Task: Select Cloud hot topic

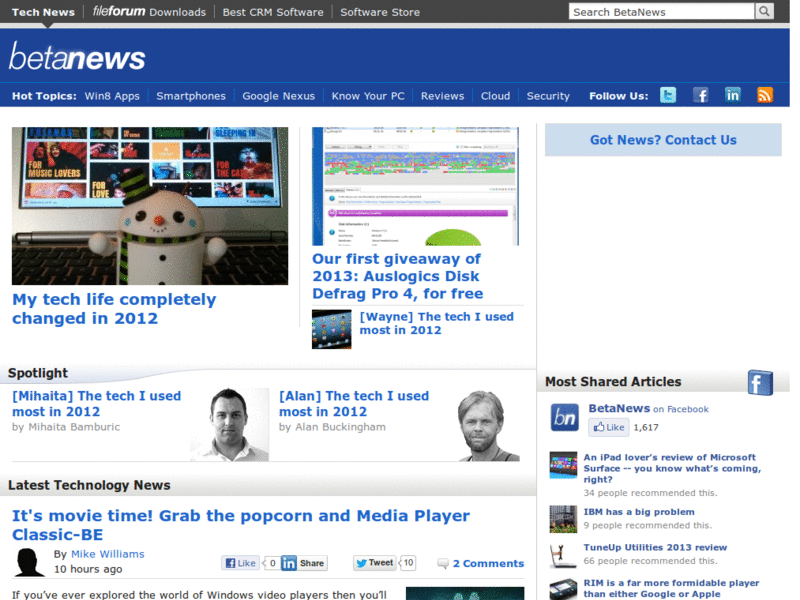Action: 495,96
